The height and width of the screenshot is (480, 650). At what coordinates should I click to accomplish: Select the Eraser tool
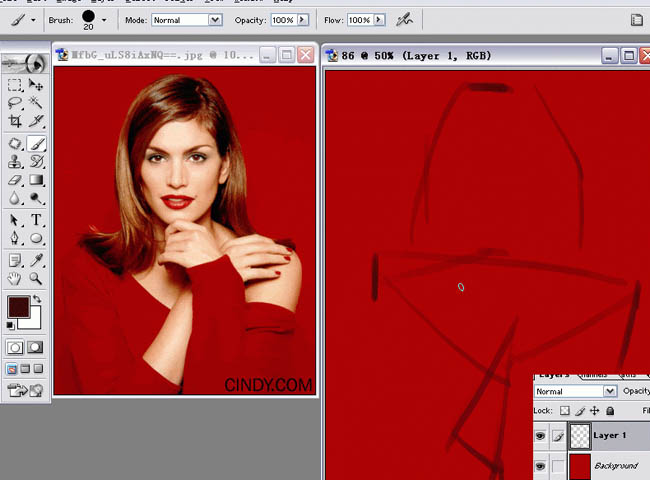coord(15,180)
